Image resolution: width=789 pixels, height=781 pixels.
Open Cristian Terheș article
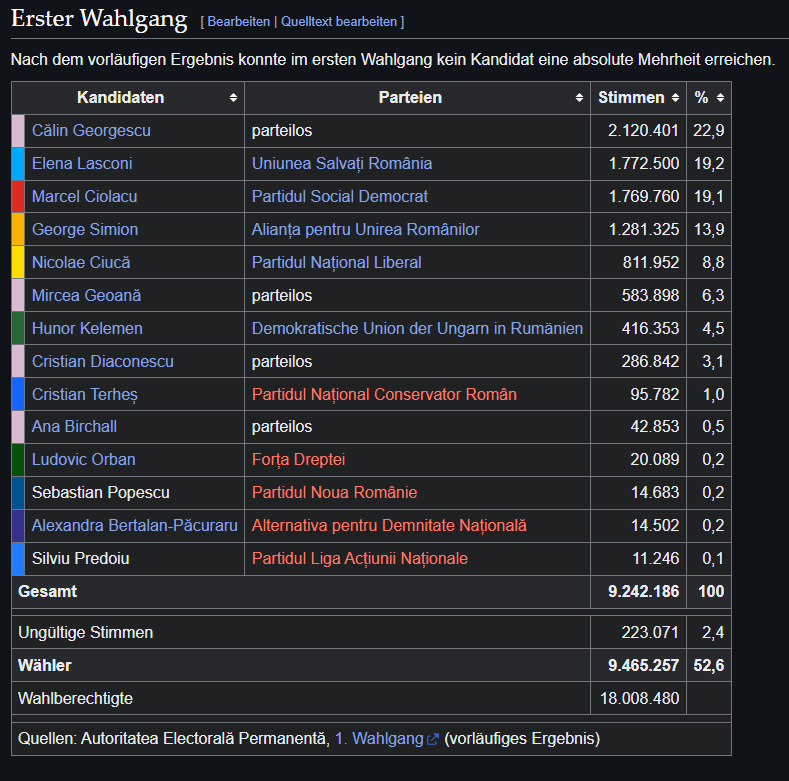85,394
